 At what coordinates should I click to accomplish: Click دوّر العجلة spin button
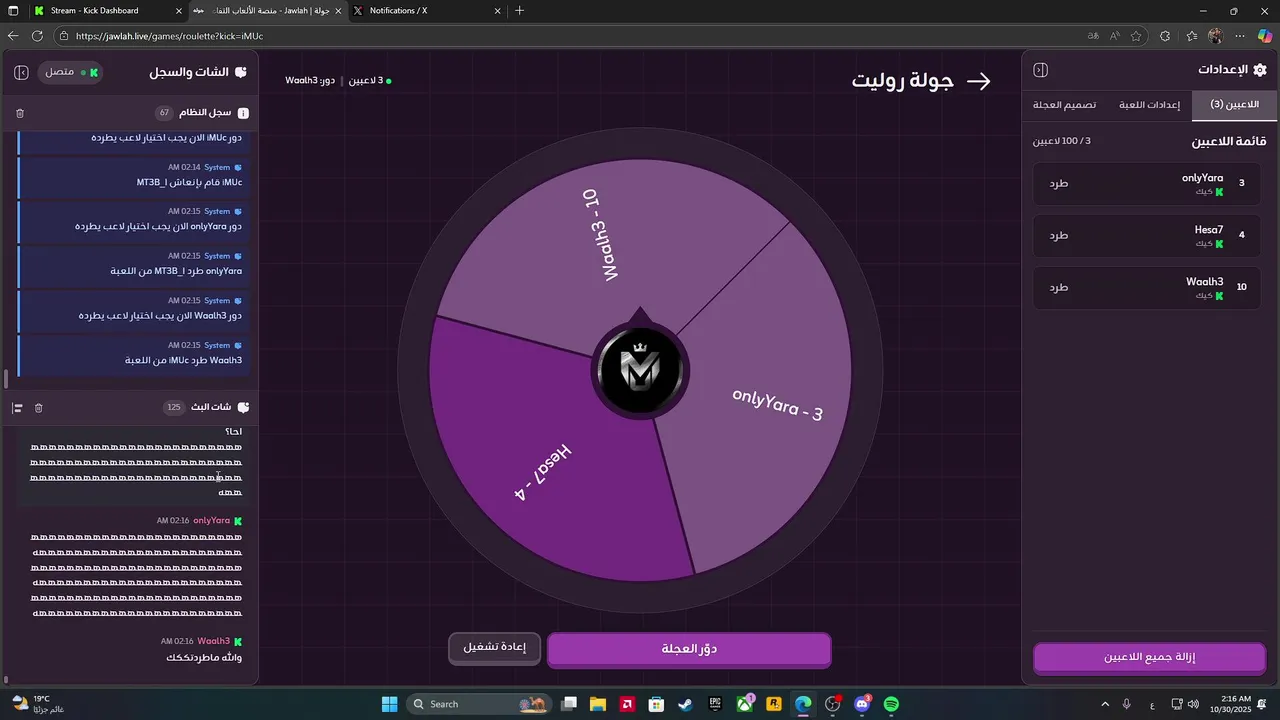coord(689,649)
